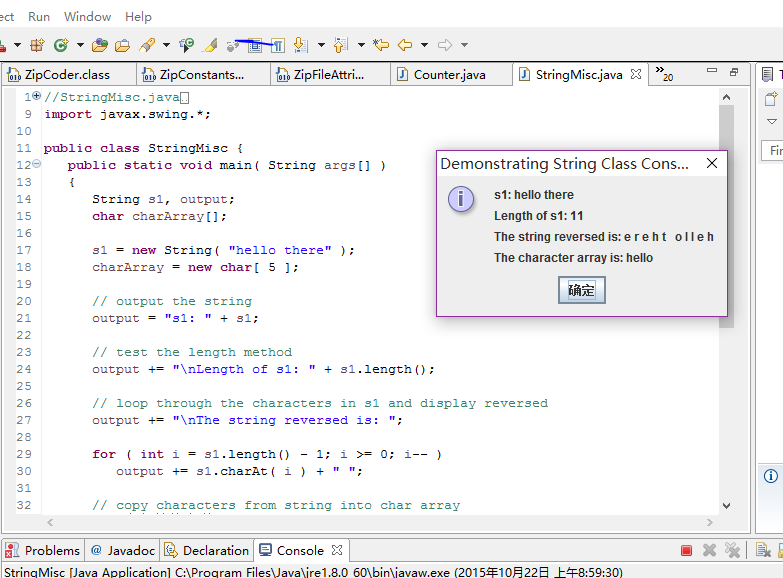Screen dimensions: 783x578
Task: Click the coverage class run icon
Action: 187,45
